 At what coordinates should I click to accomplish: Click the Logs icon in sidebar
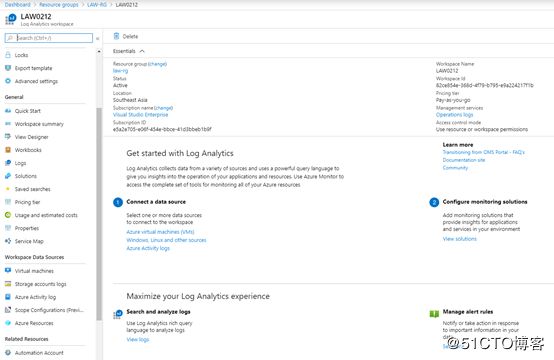pos(8,163)
